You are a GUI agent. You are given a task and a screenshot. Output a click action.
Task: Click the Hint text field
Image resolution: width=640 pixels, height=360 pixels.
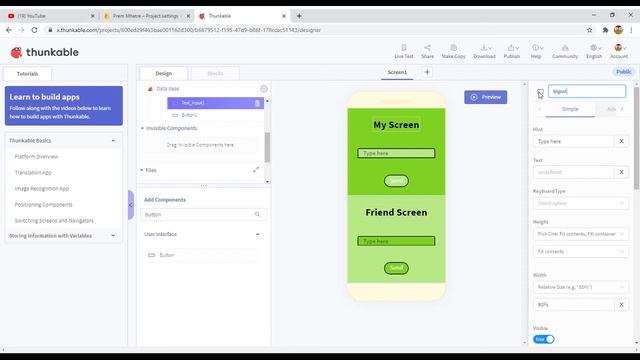[x=573, y=141]
